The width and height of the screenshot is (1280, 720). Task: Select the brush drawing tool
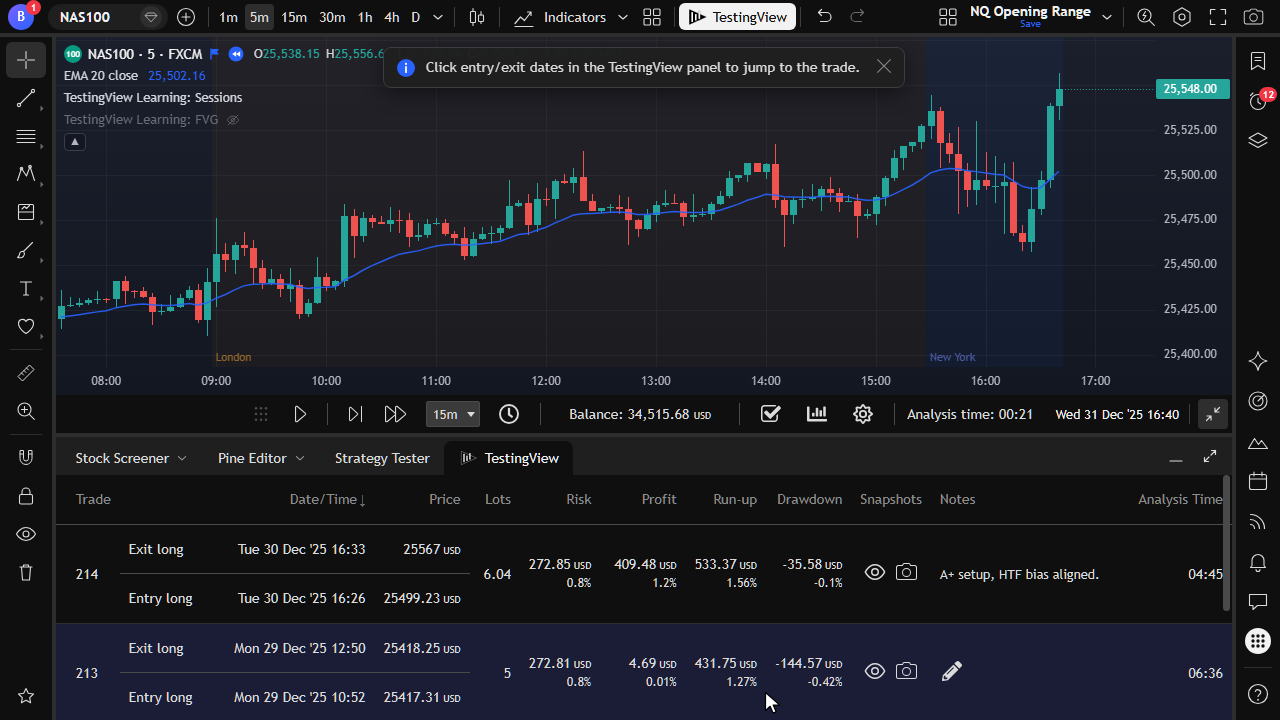point(26,250)
